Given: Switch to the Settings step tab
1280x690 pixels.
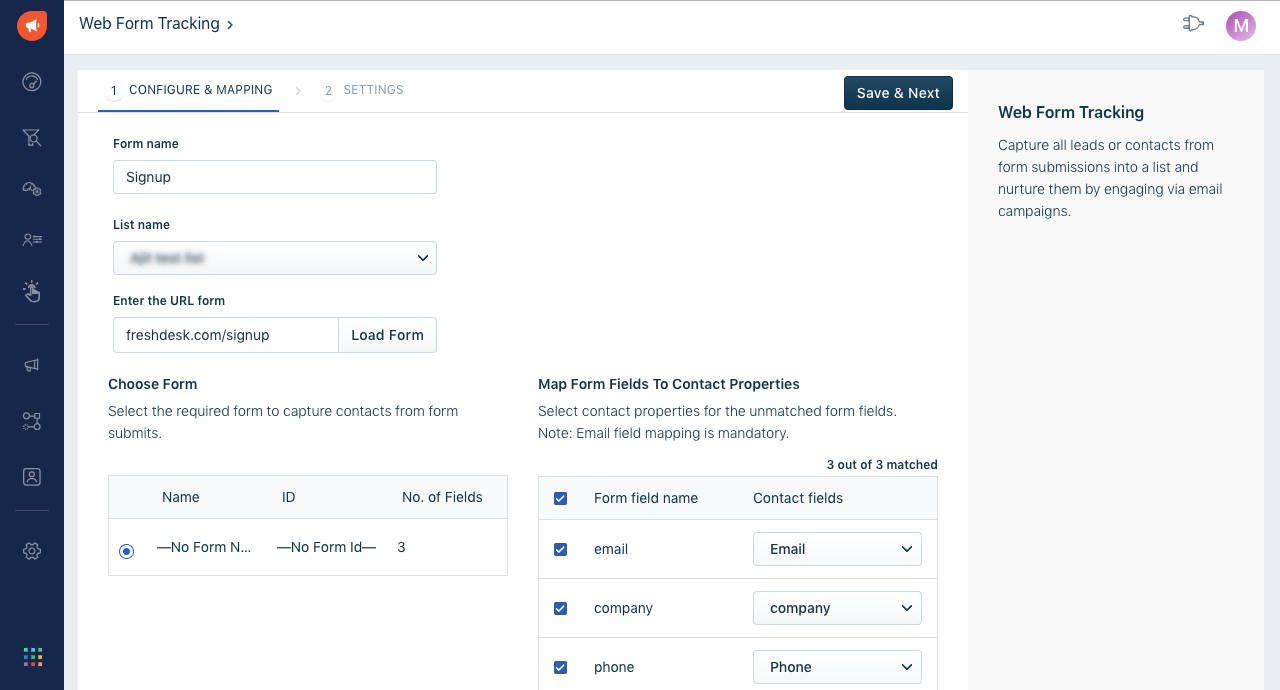Looking at the screenshot, I should tap(363, 90).
